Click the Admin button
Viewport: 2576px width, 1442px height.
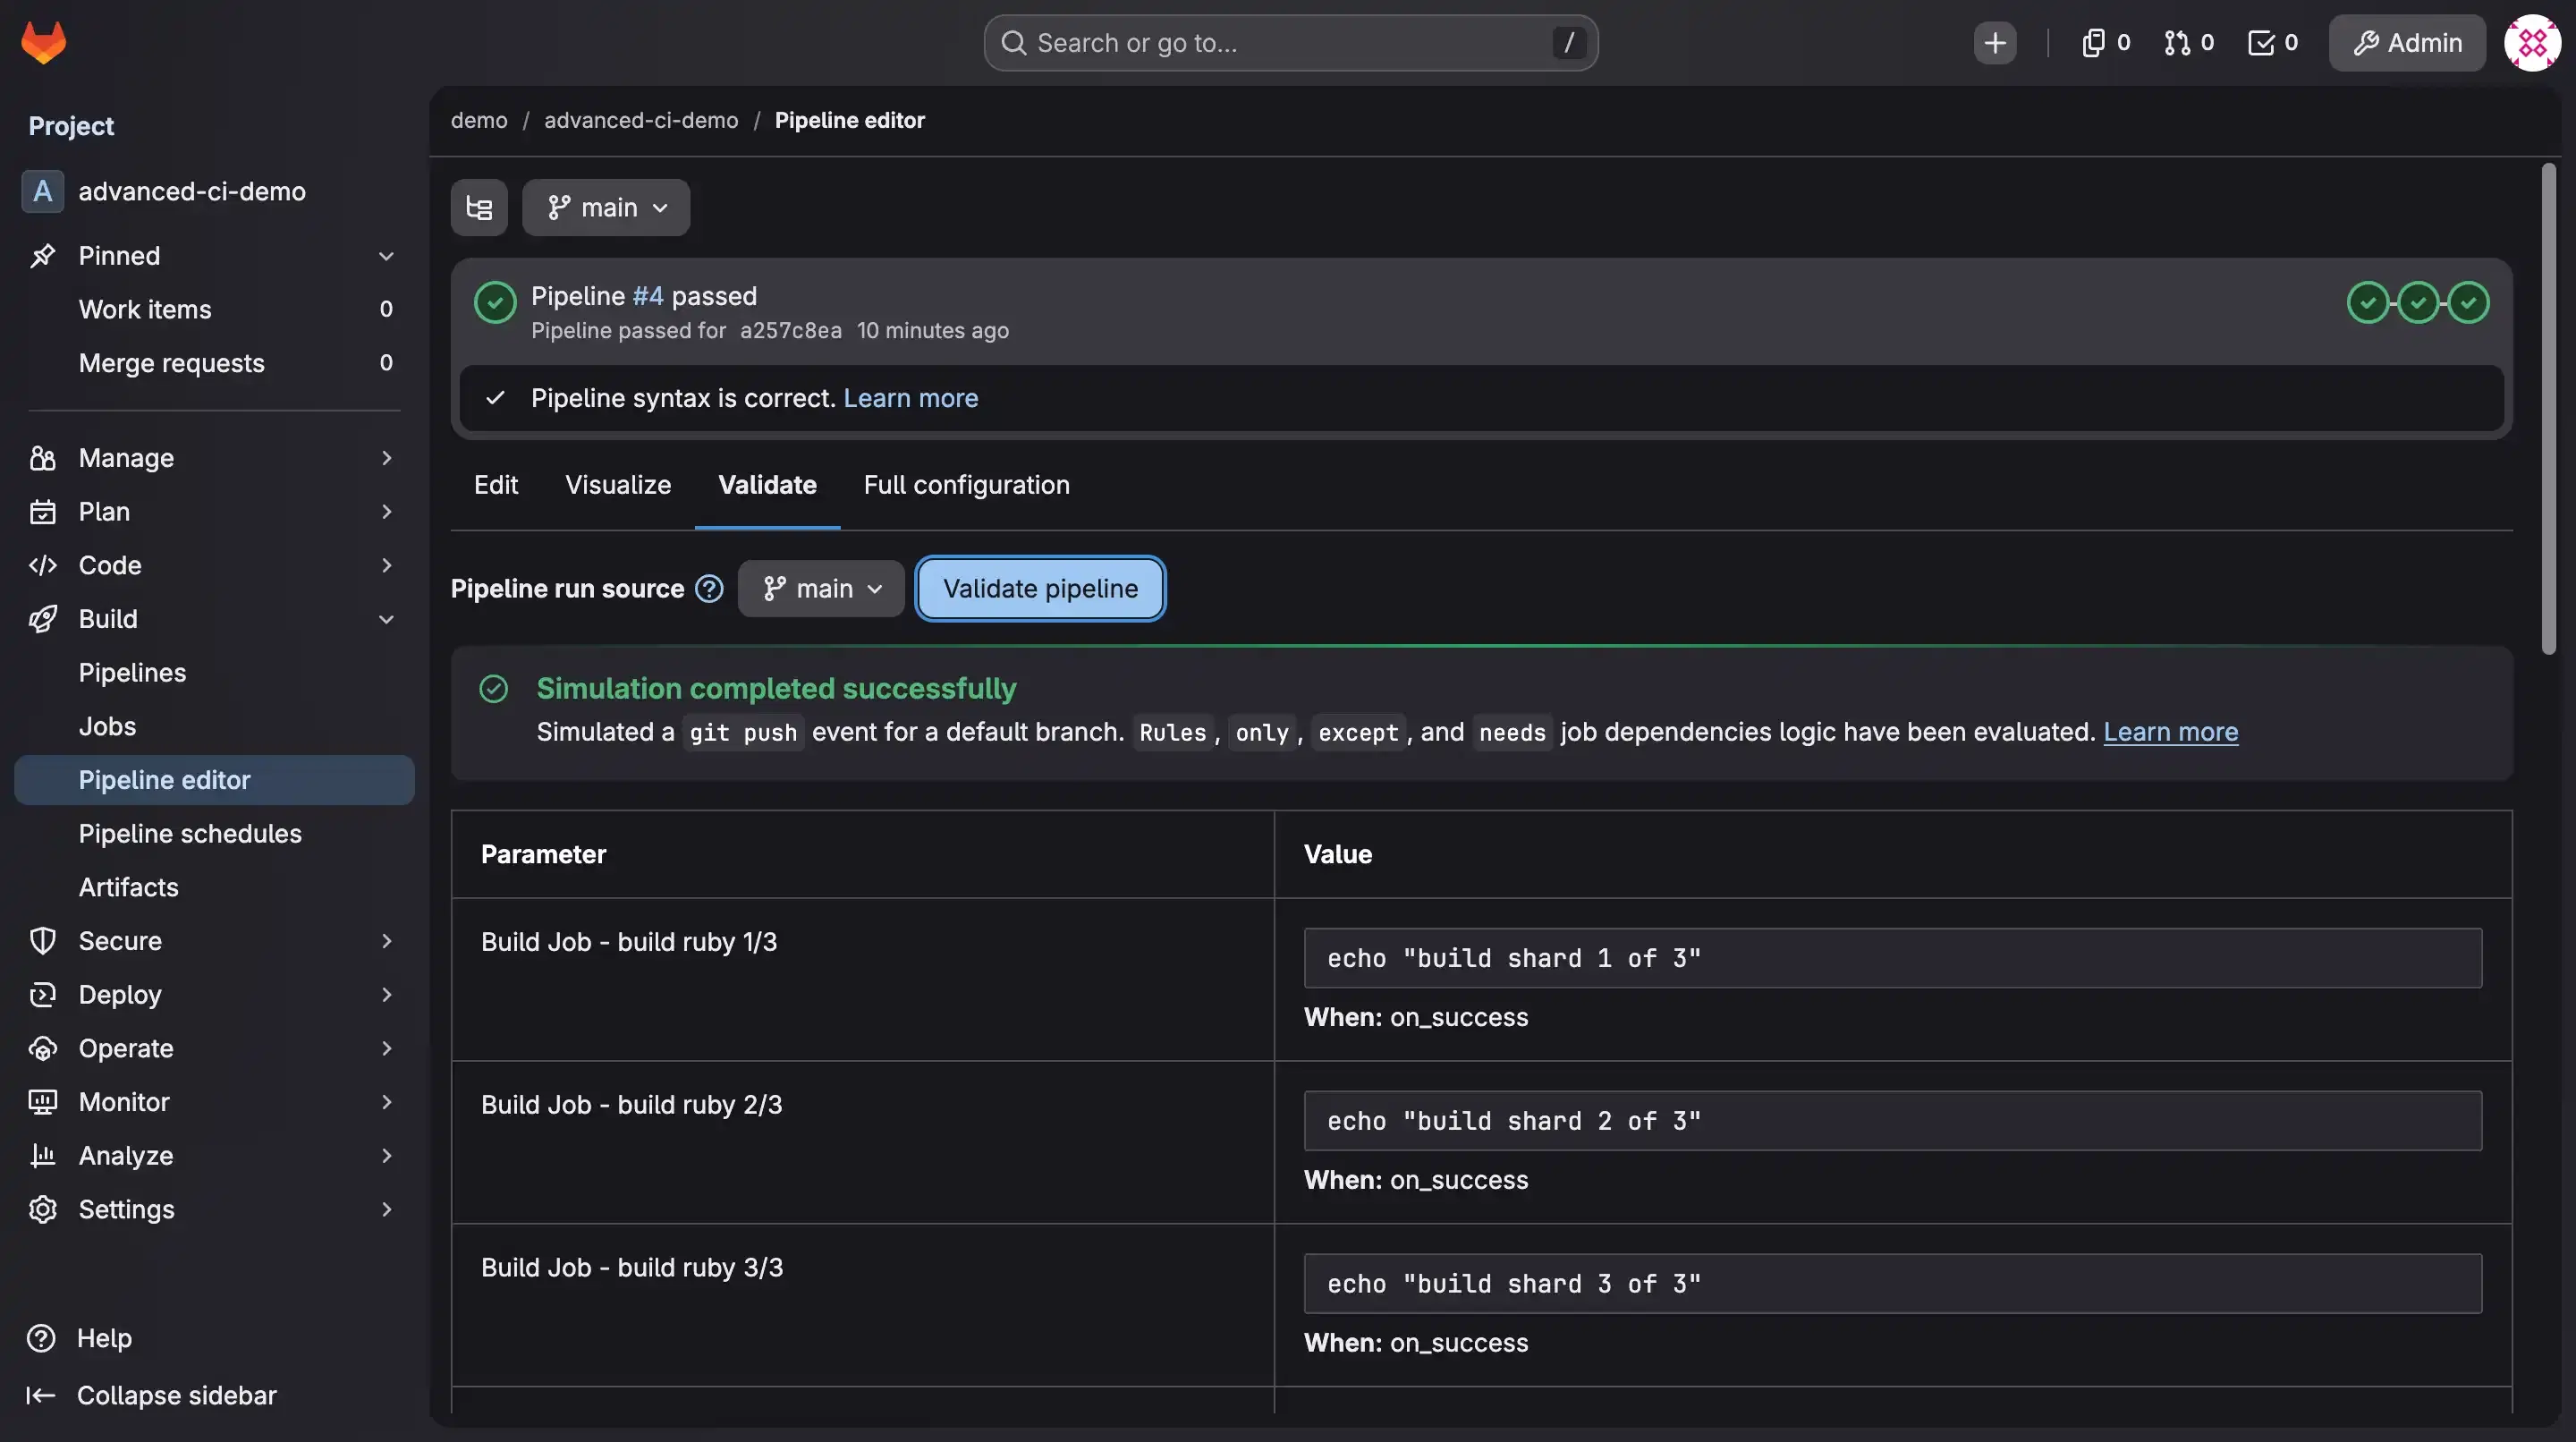pos(2407,43)
